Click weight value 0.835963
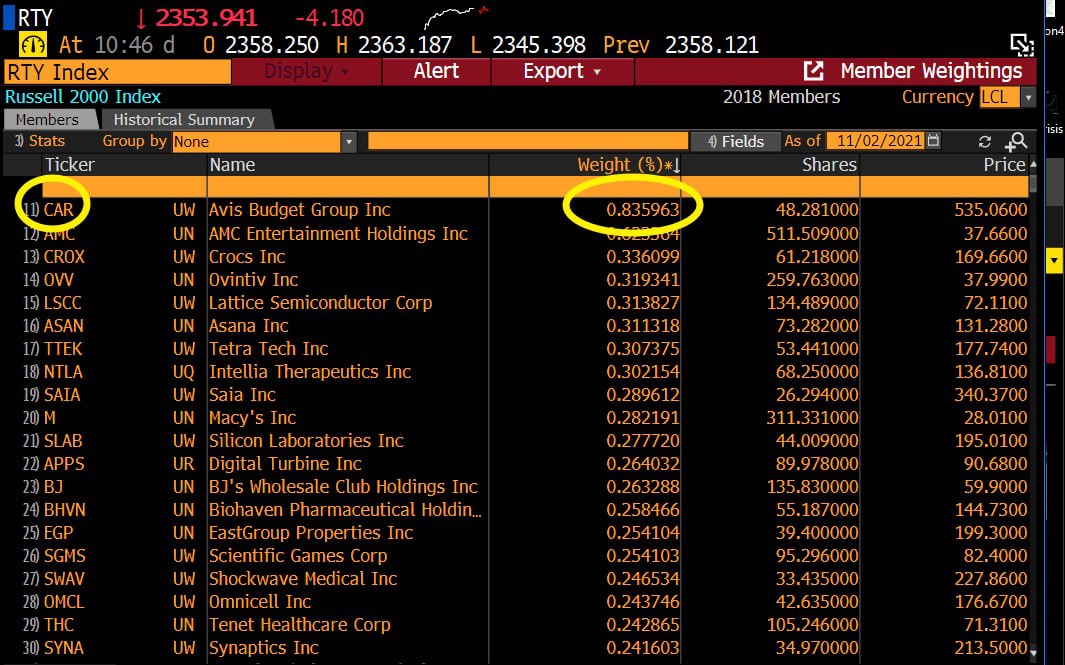Viewport: 1065px width, 665px height. 643,210
